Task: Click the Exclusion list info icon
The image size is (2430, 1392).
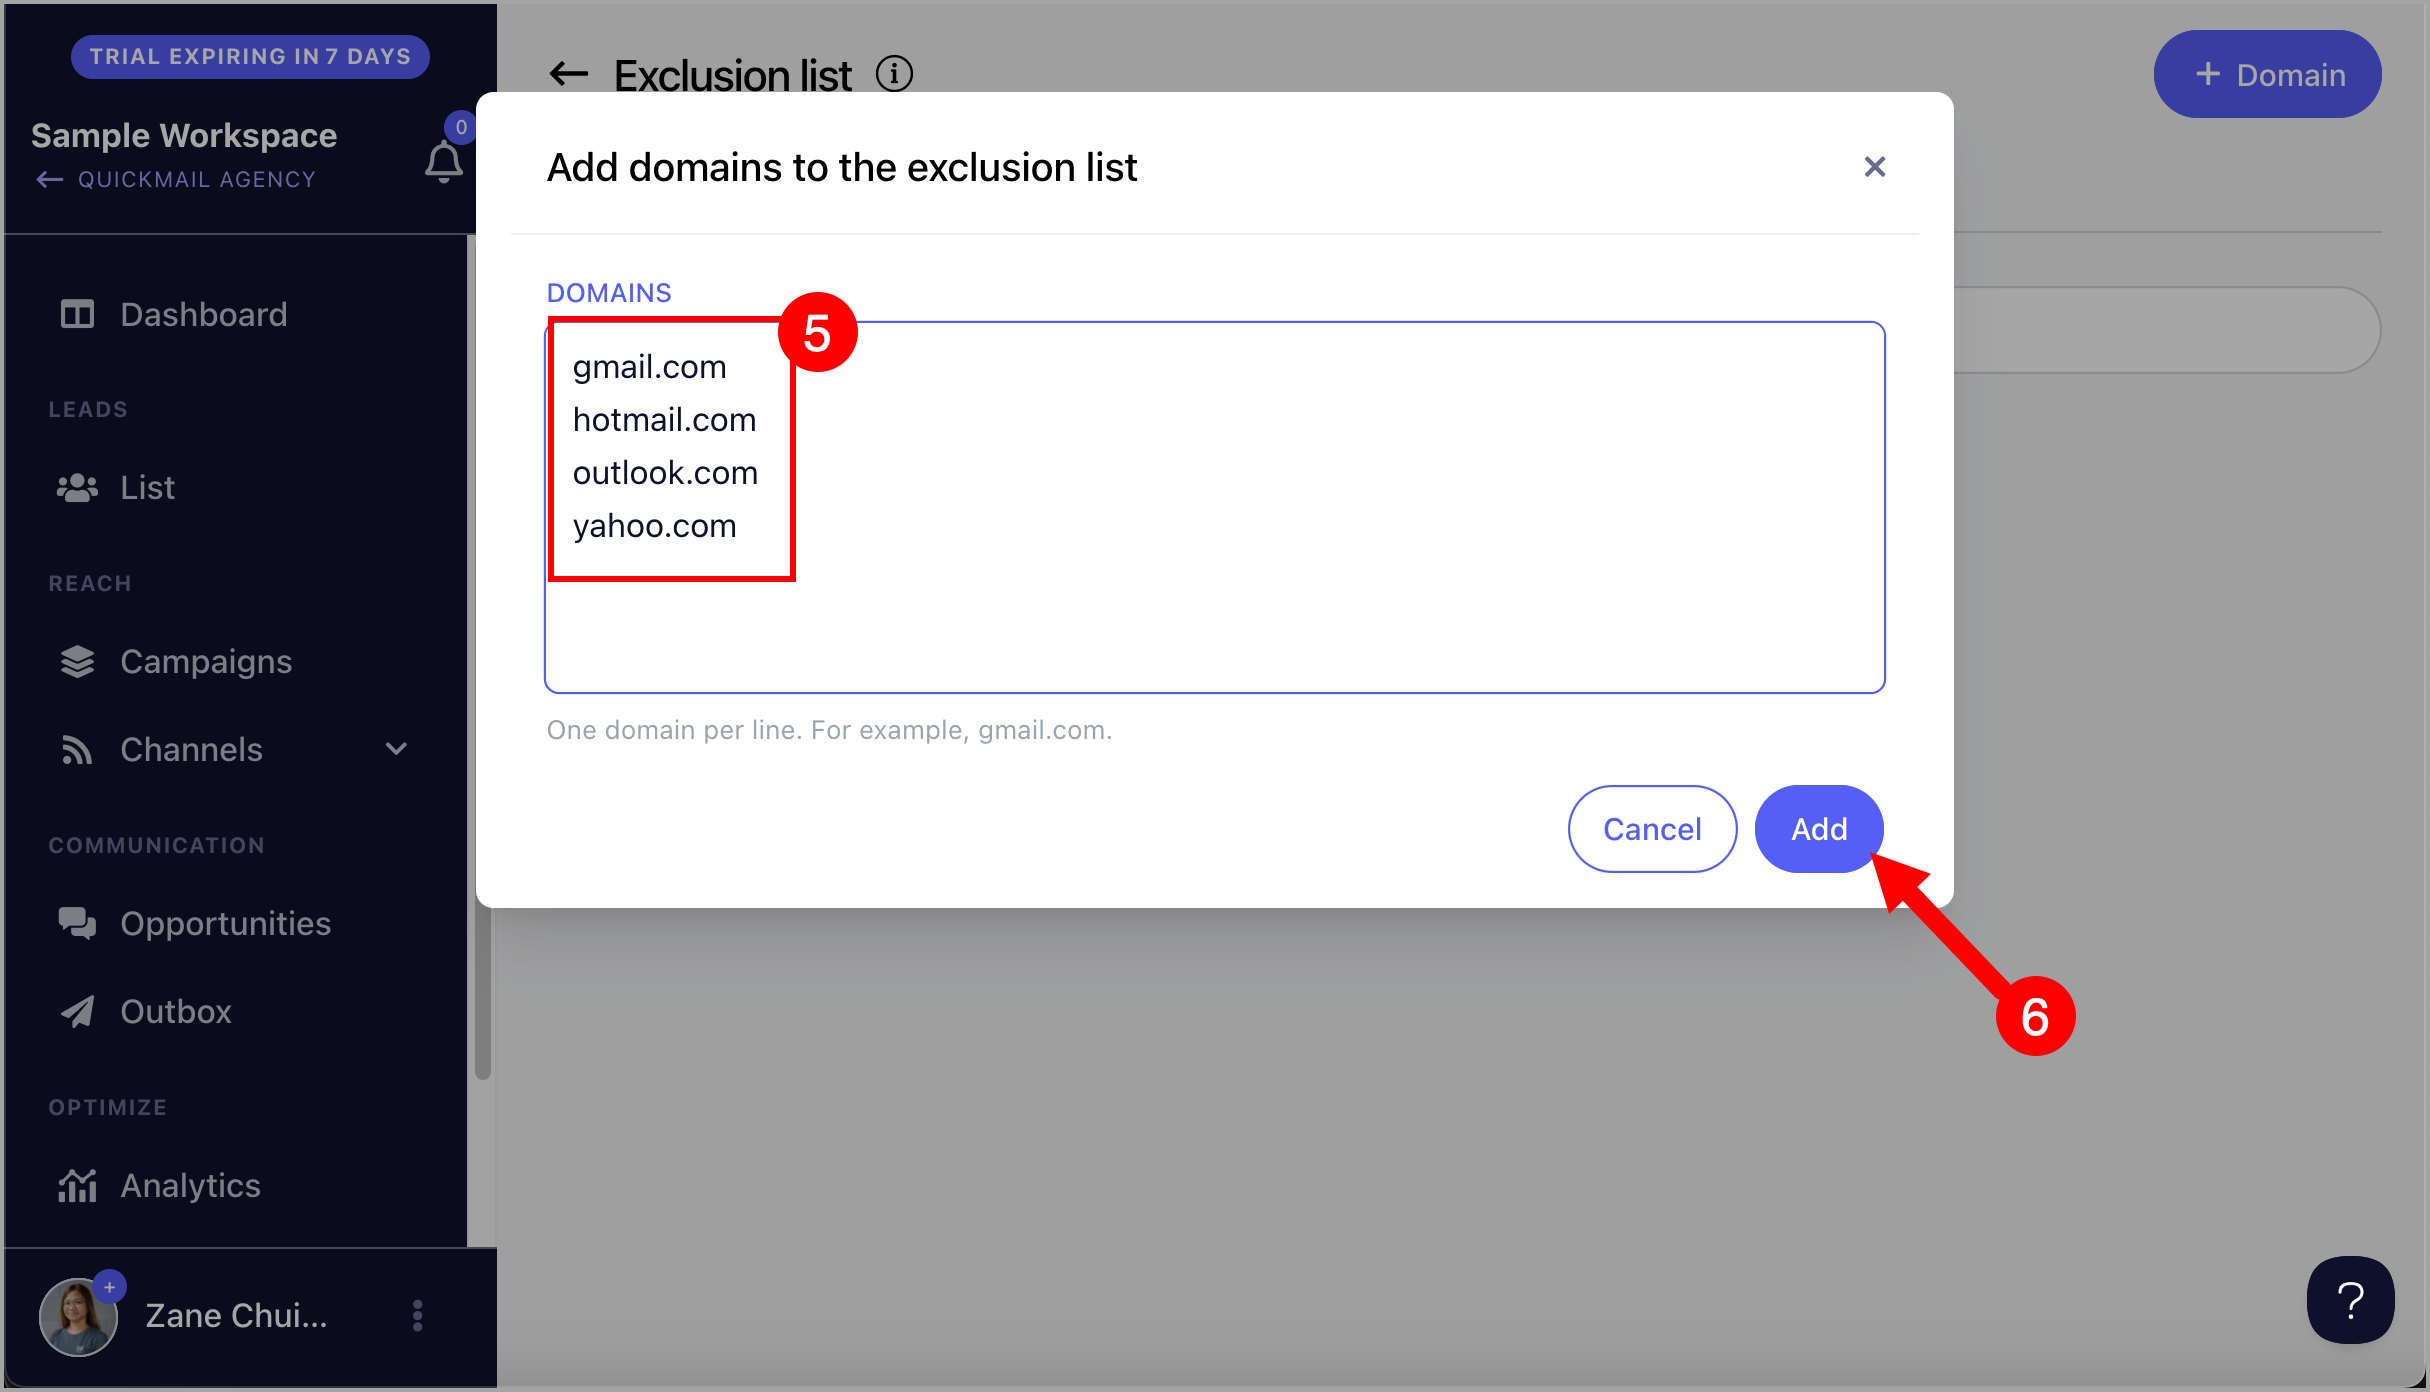Action: click(894, 74)
